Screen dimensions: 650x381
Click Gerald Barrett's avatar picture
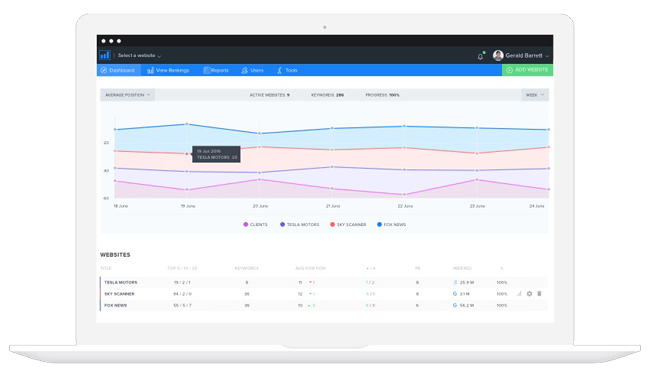(498, 55)
